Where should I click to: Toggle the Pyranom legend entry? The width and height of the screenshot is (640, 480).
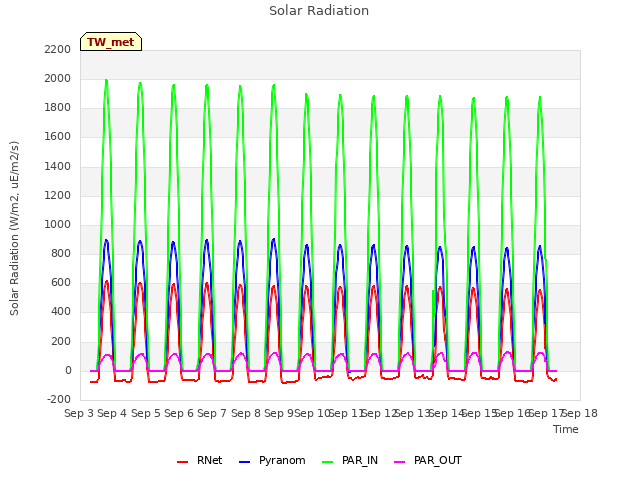pyautogui.click(x=272, y=461)
